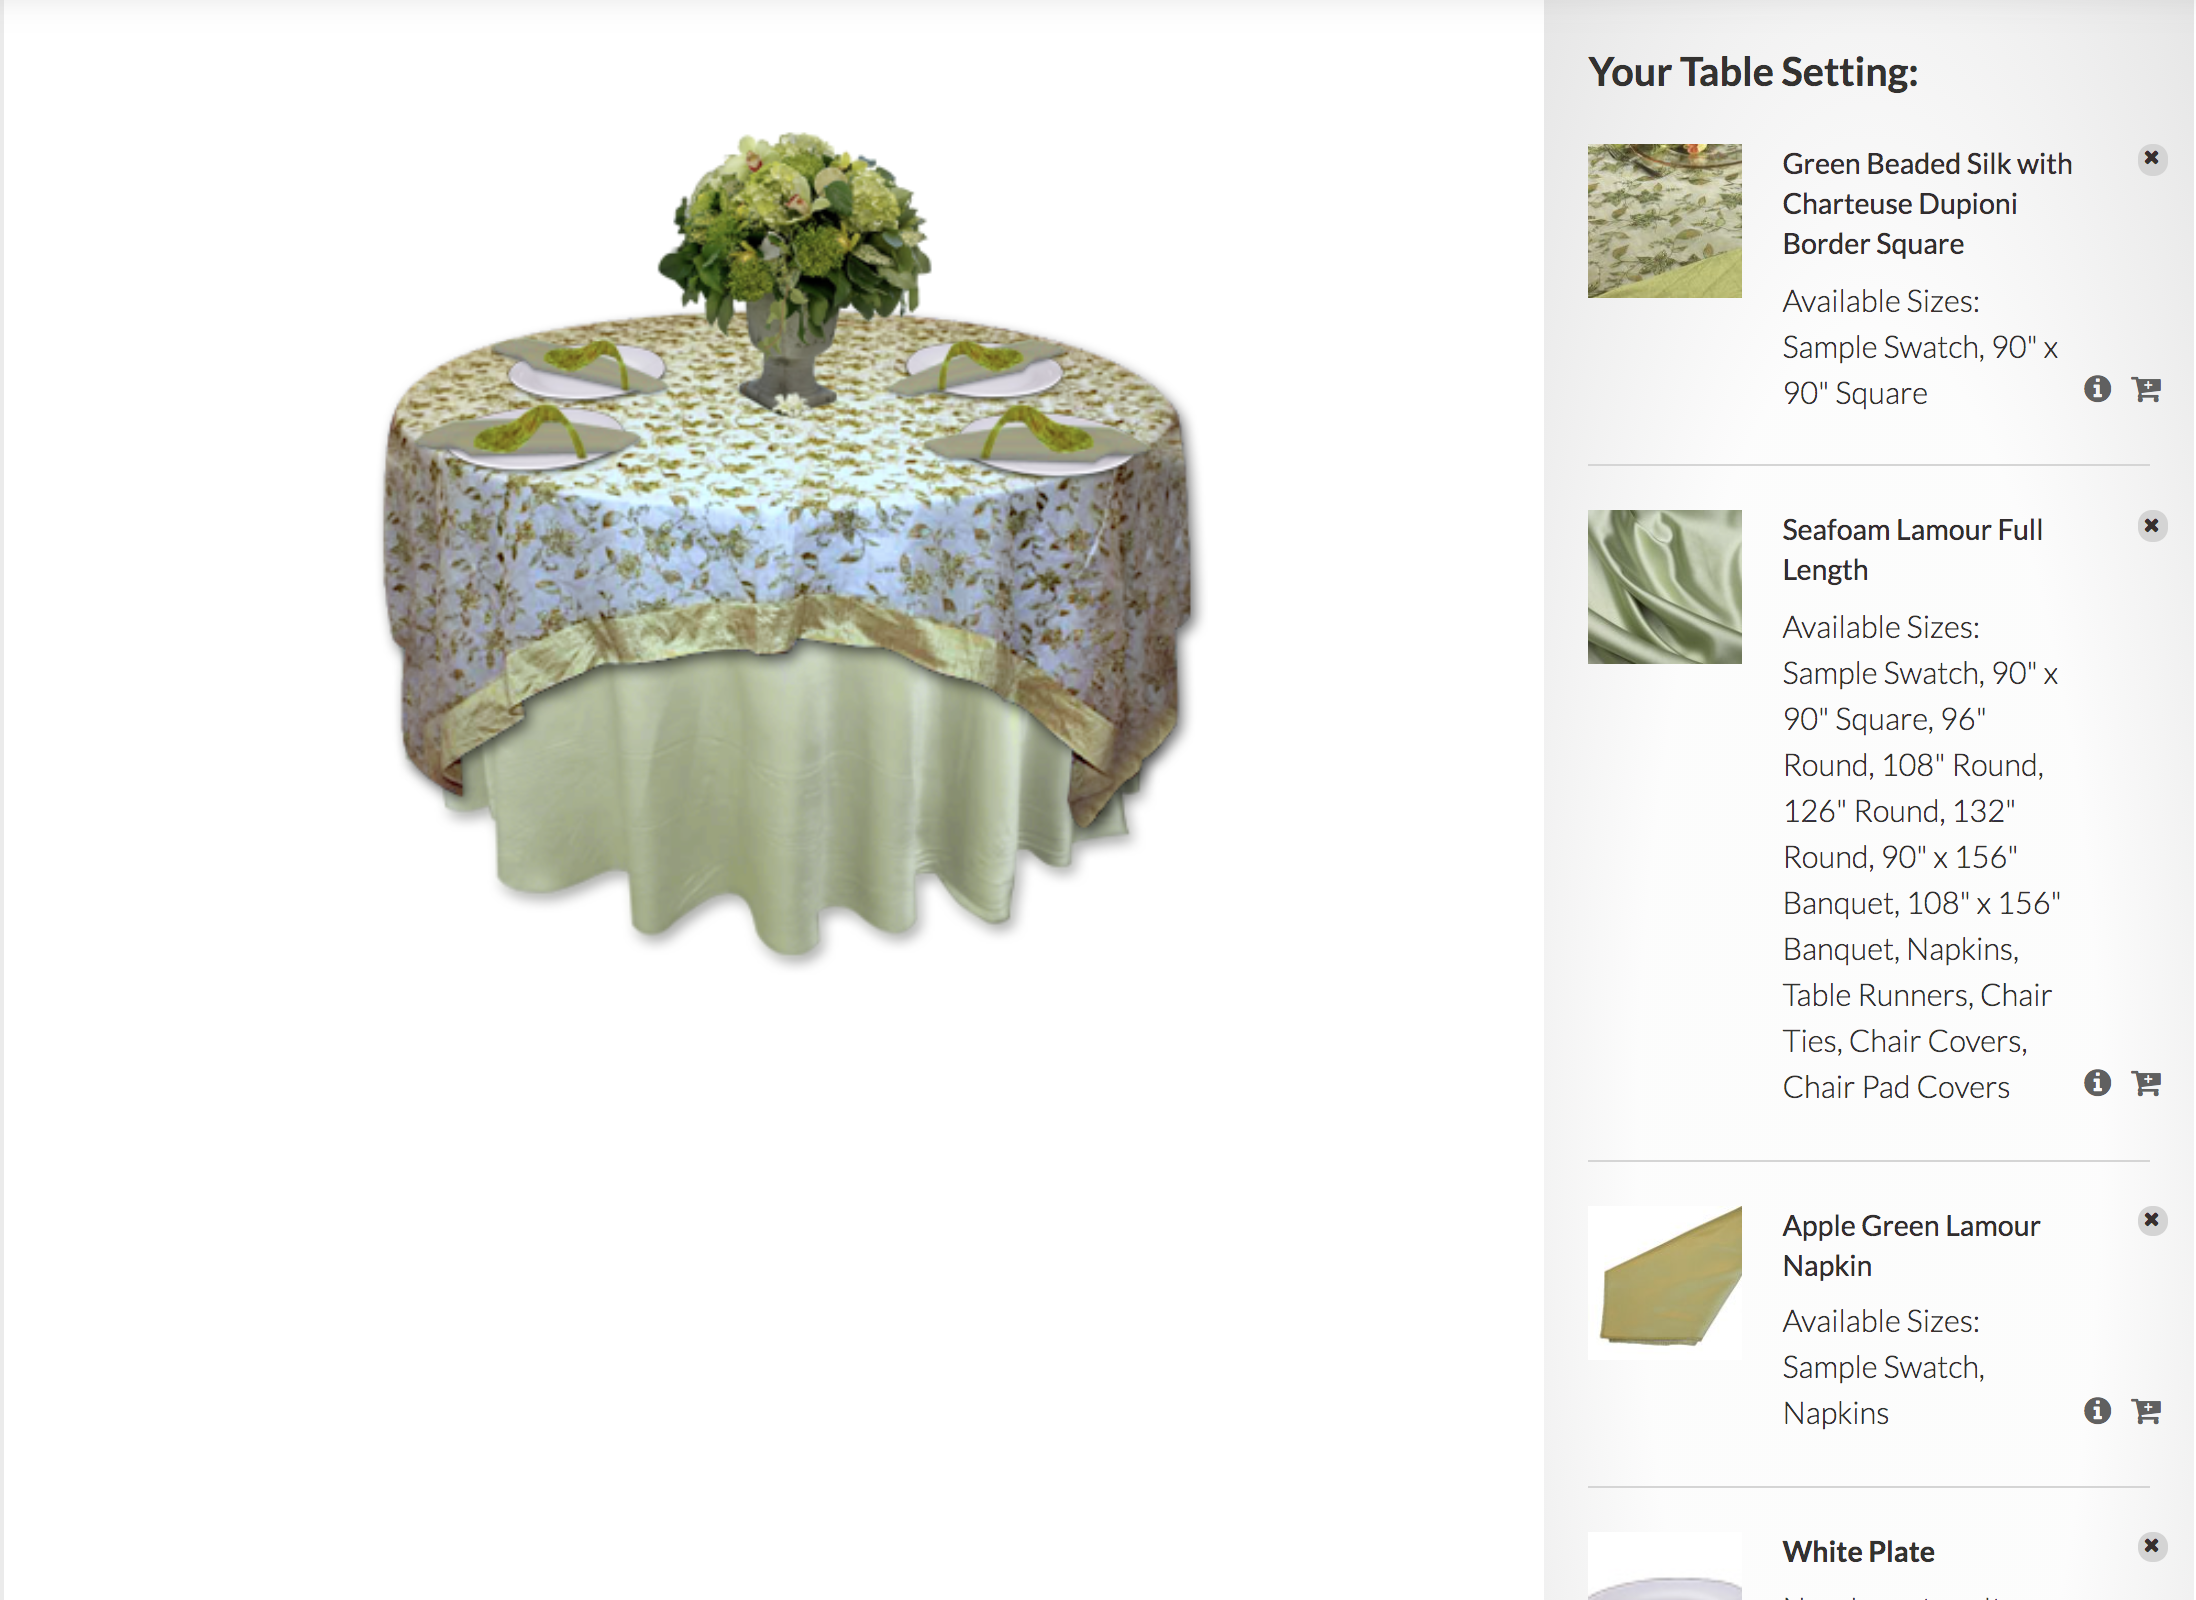2196x1600 pixels.
Task: Remove Green Beaded Silk item from table setting
Action: pos(2152,159)
